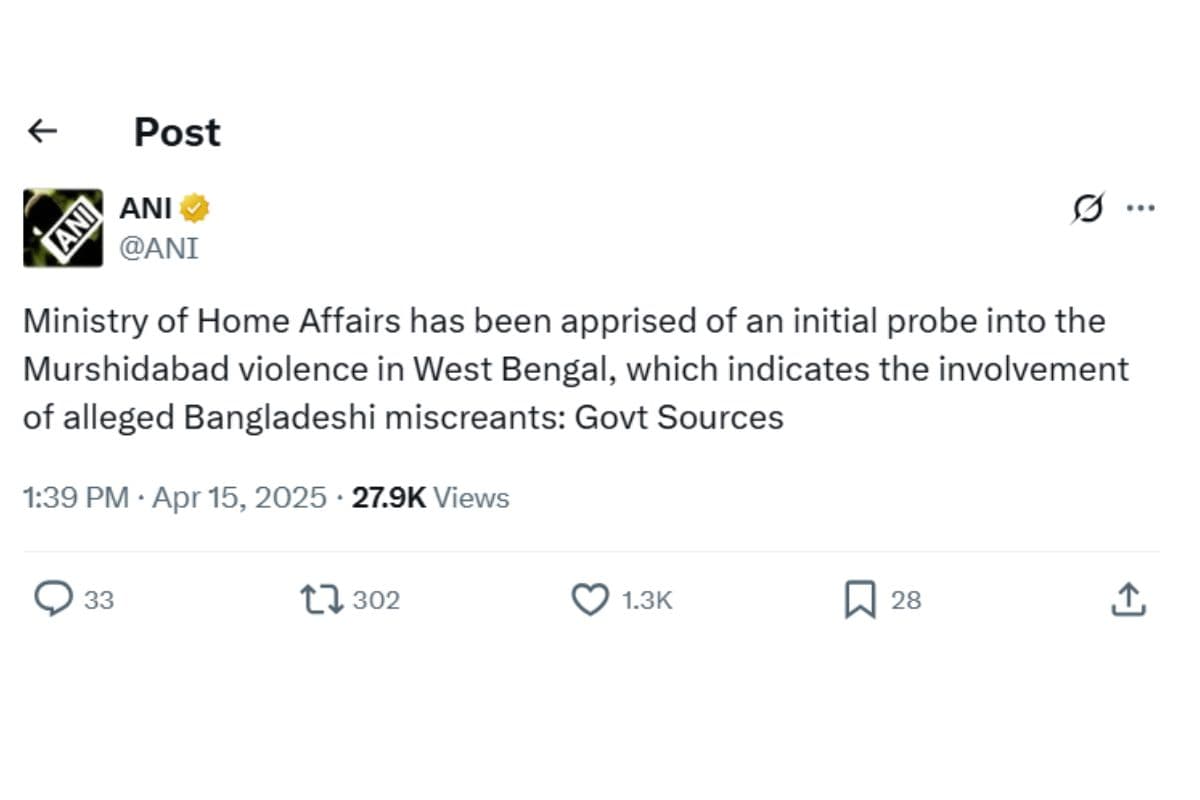See who liked the post (1.3K)

pos(648,599)
